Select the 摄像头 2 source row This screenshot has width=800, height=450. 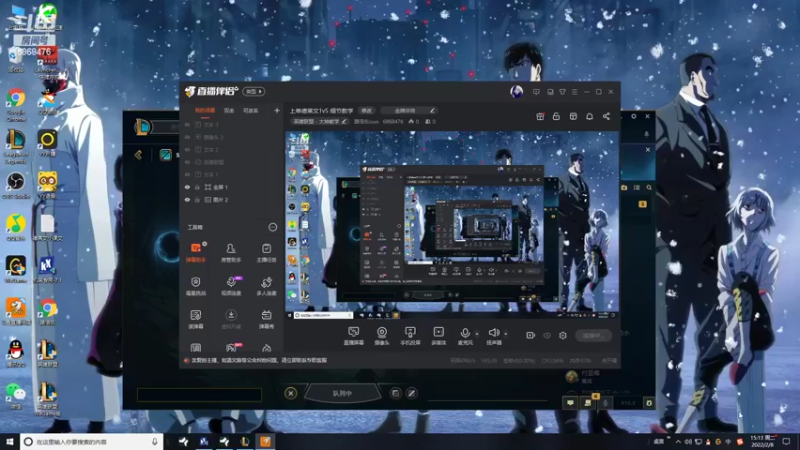233,137
